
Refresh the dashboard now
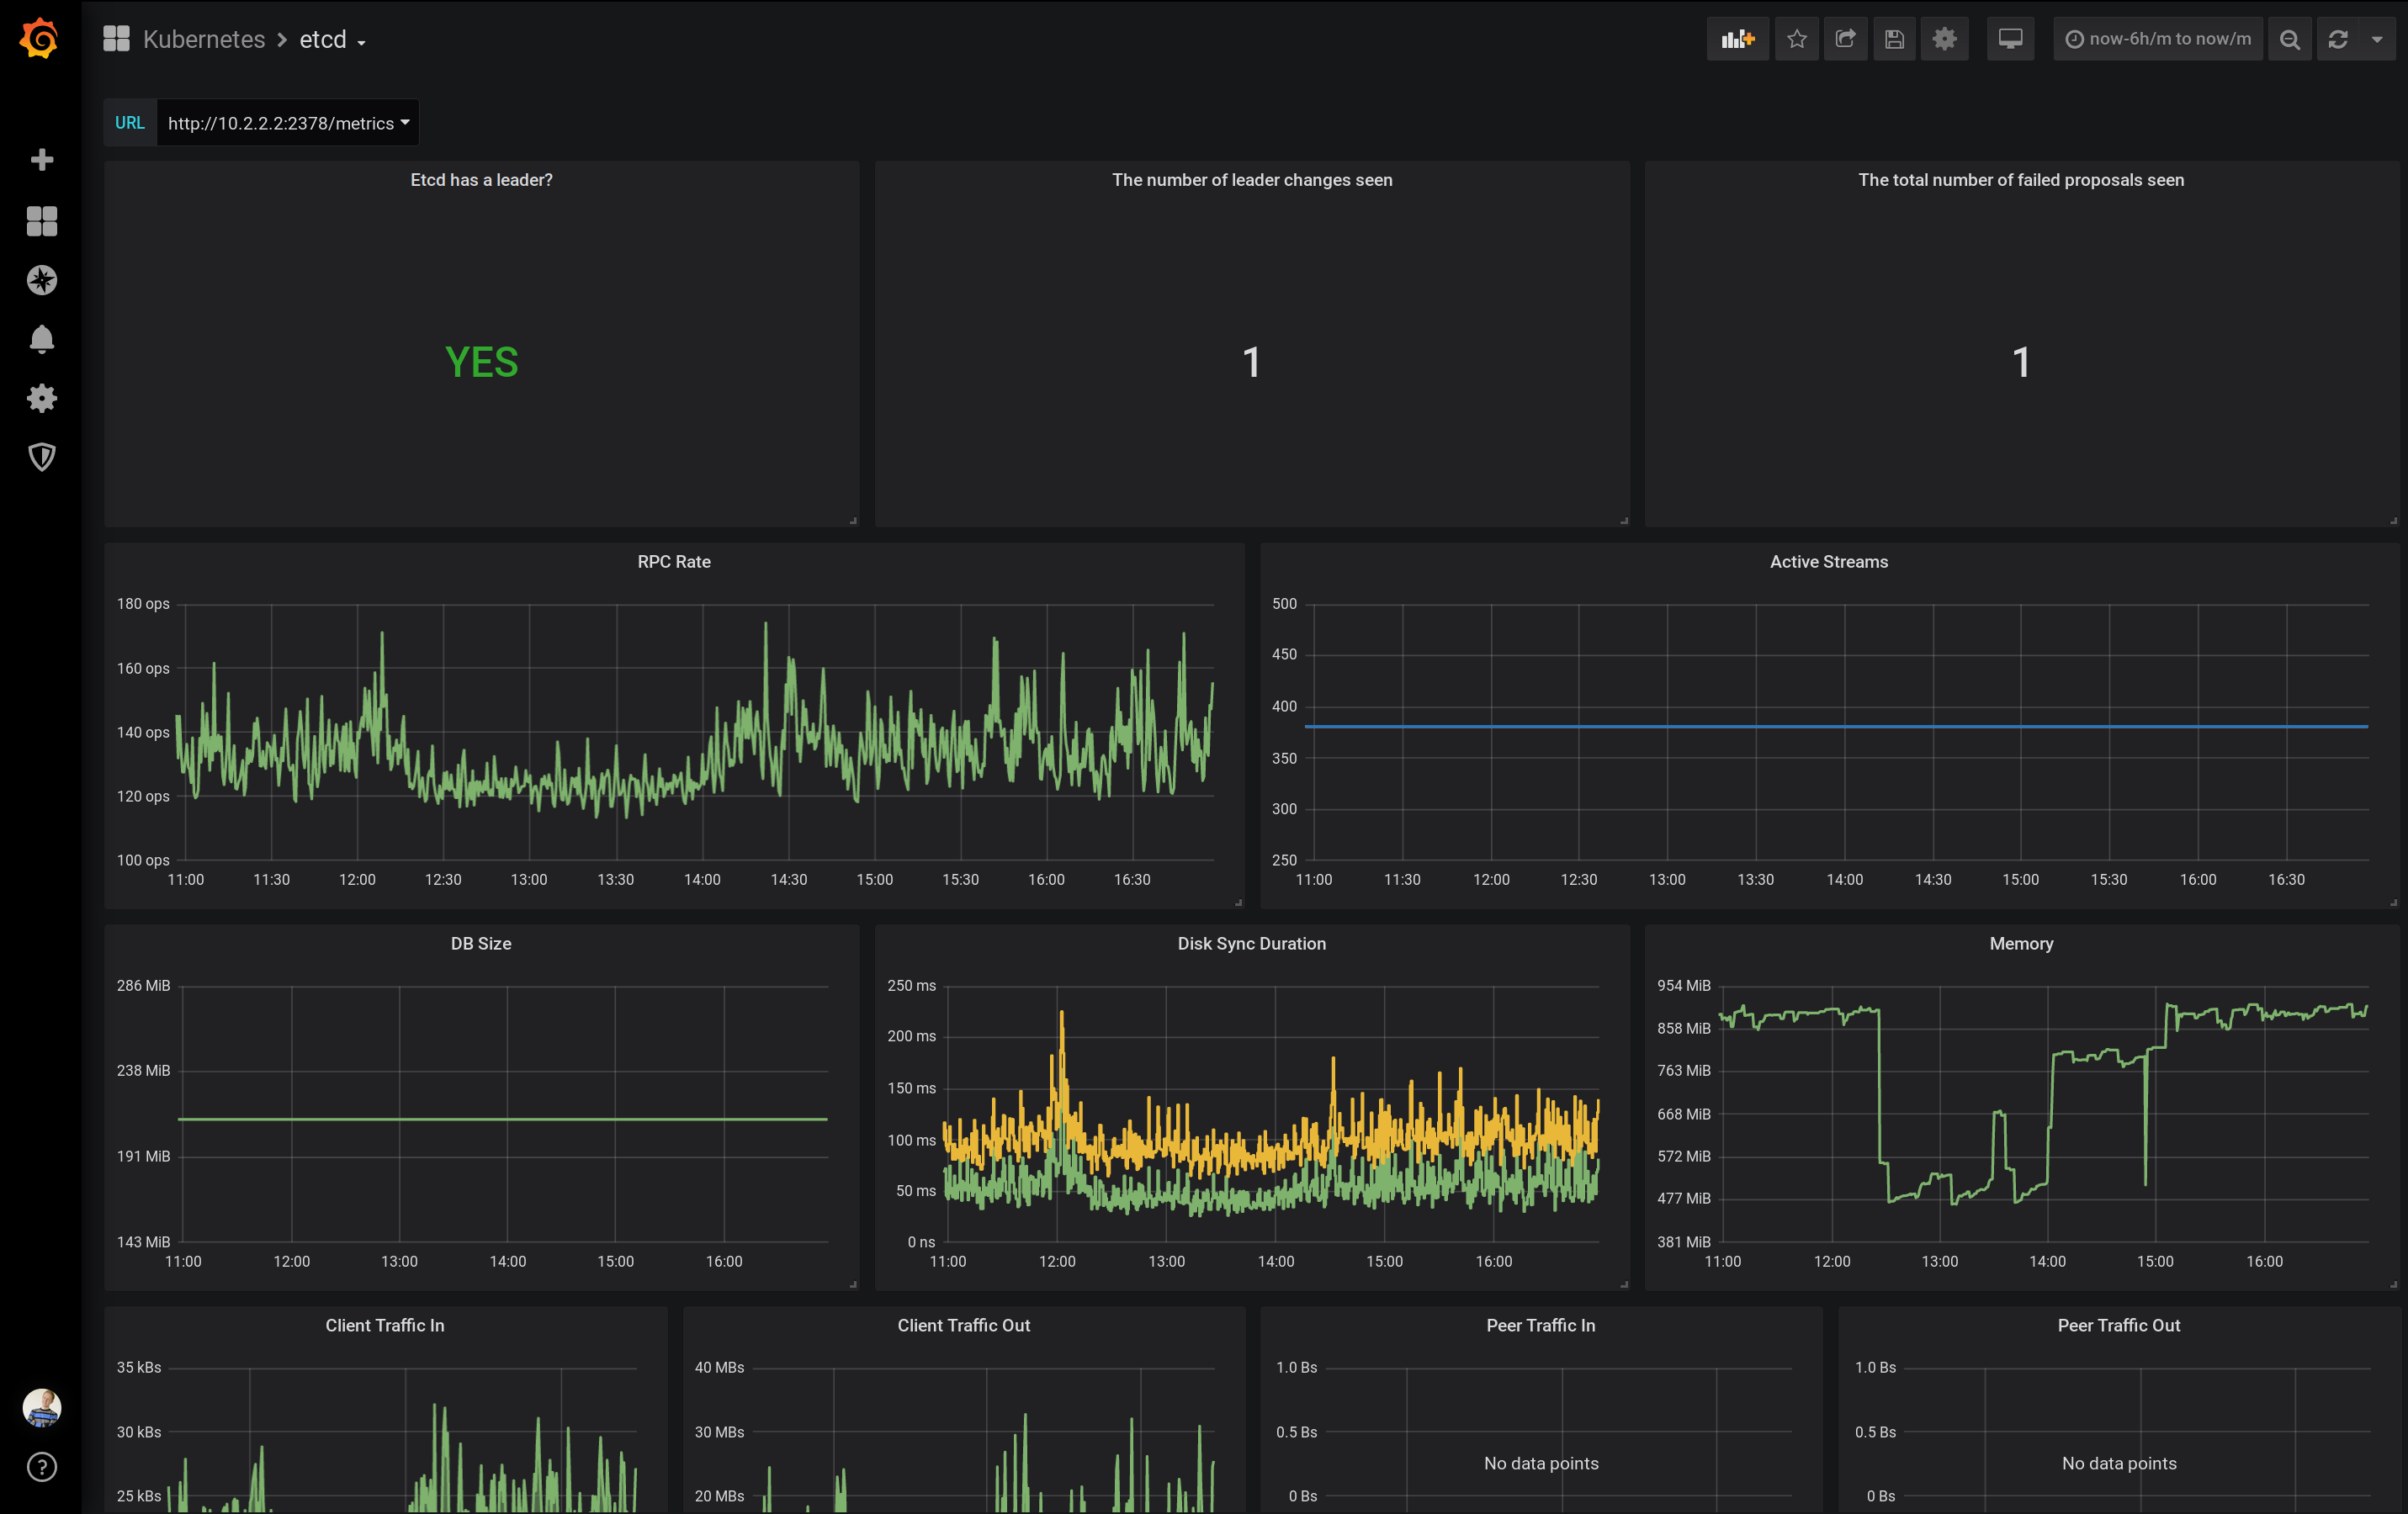click(x=2338, y=39)
